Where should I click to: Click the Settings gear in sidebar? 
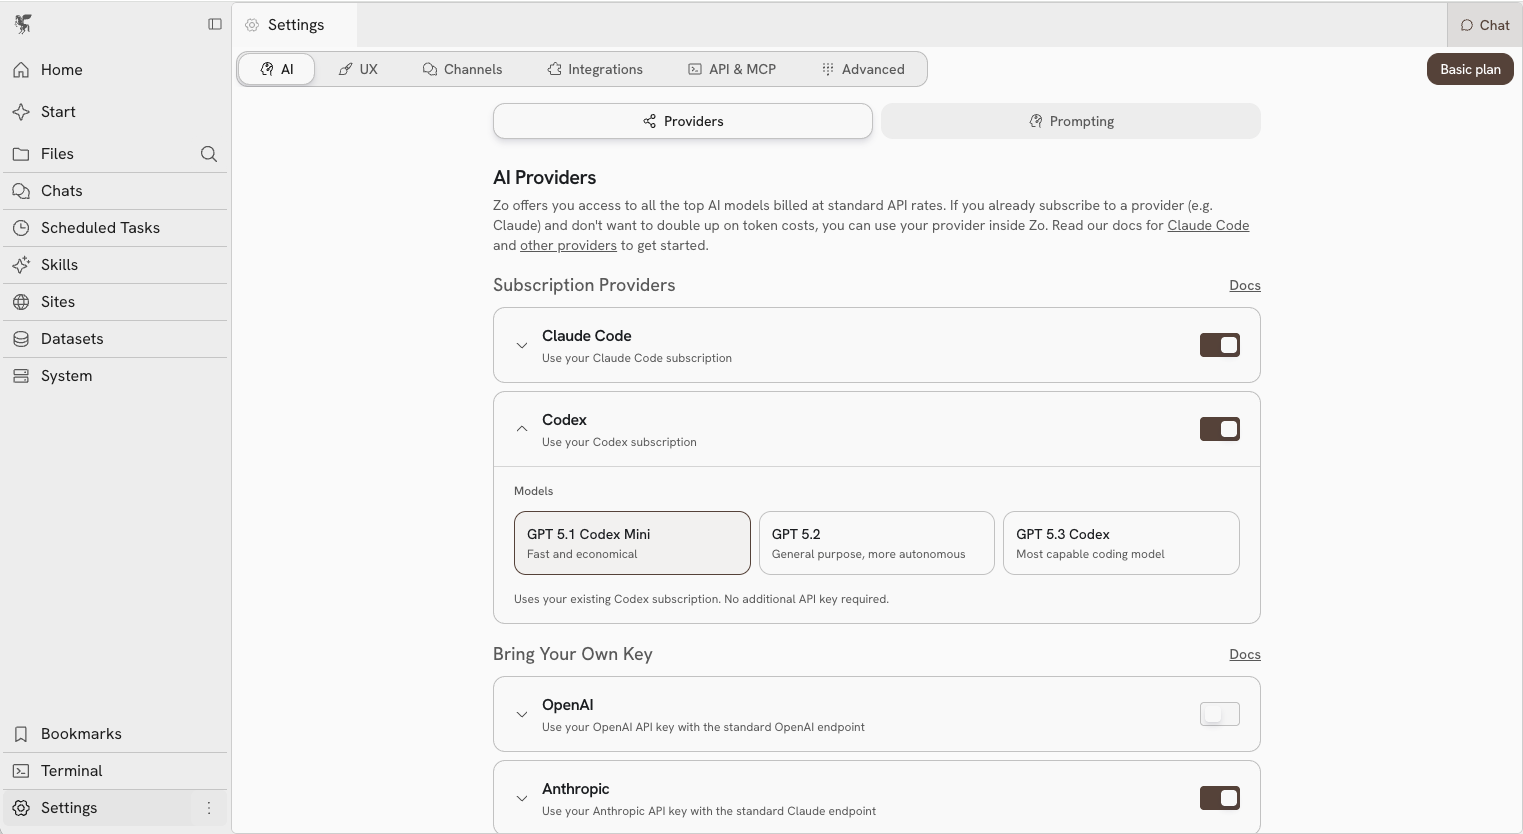click(21, 808)
